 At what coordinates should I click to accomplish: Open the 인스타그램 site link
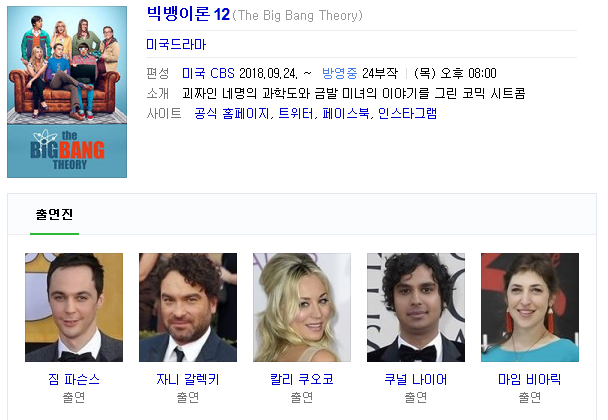(407, 113)
